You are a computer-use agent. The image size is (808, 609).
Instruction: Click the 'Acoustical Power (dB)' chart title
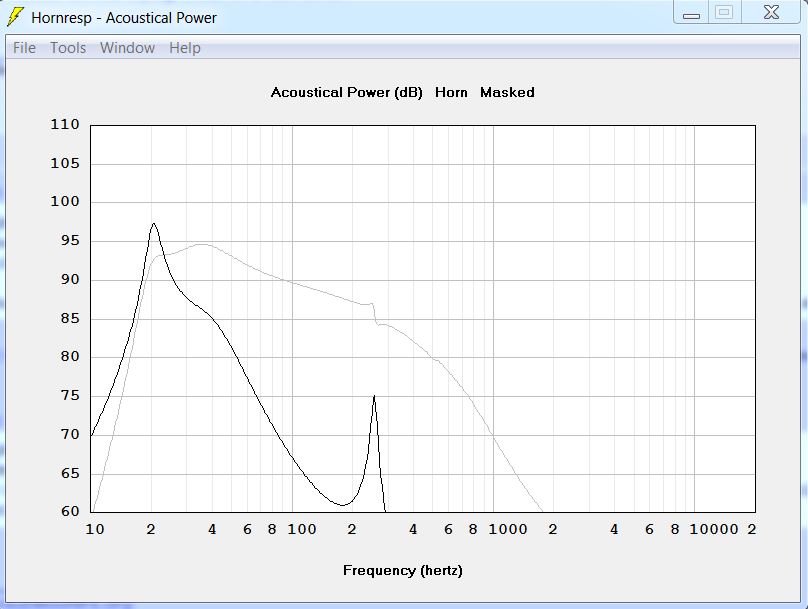[x=346, y=93]
